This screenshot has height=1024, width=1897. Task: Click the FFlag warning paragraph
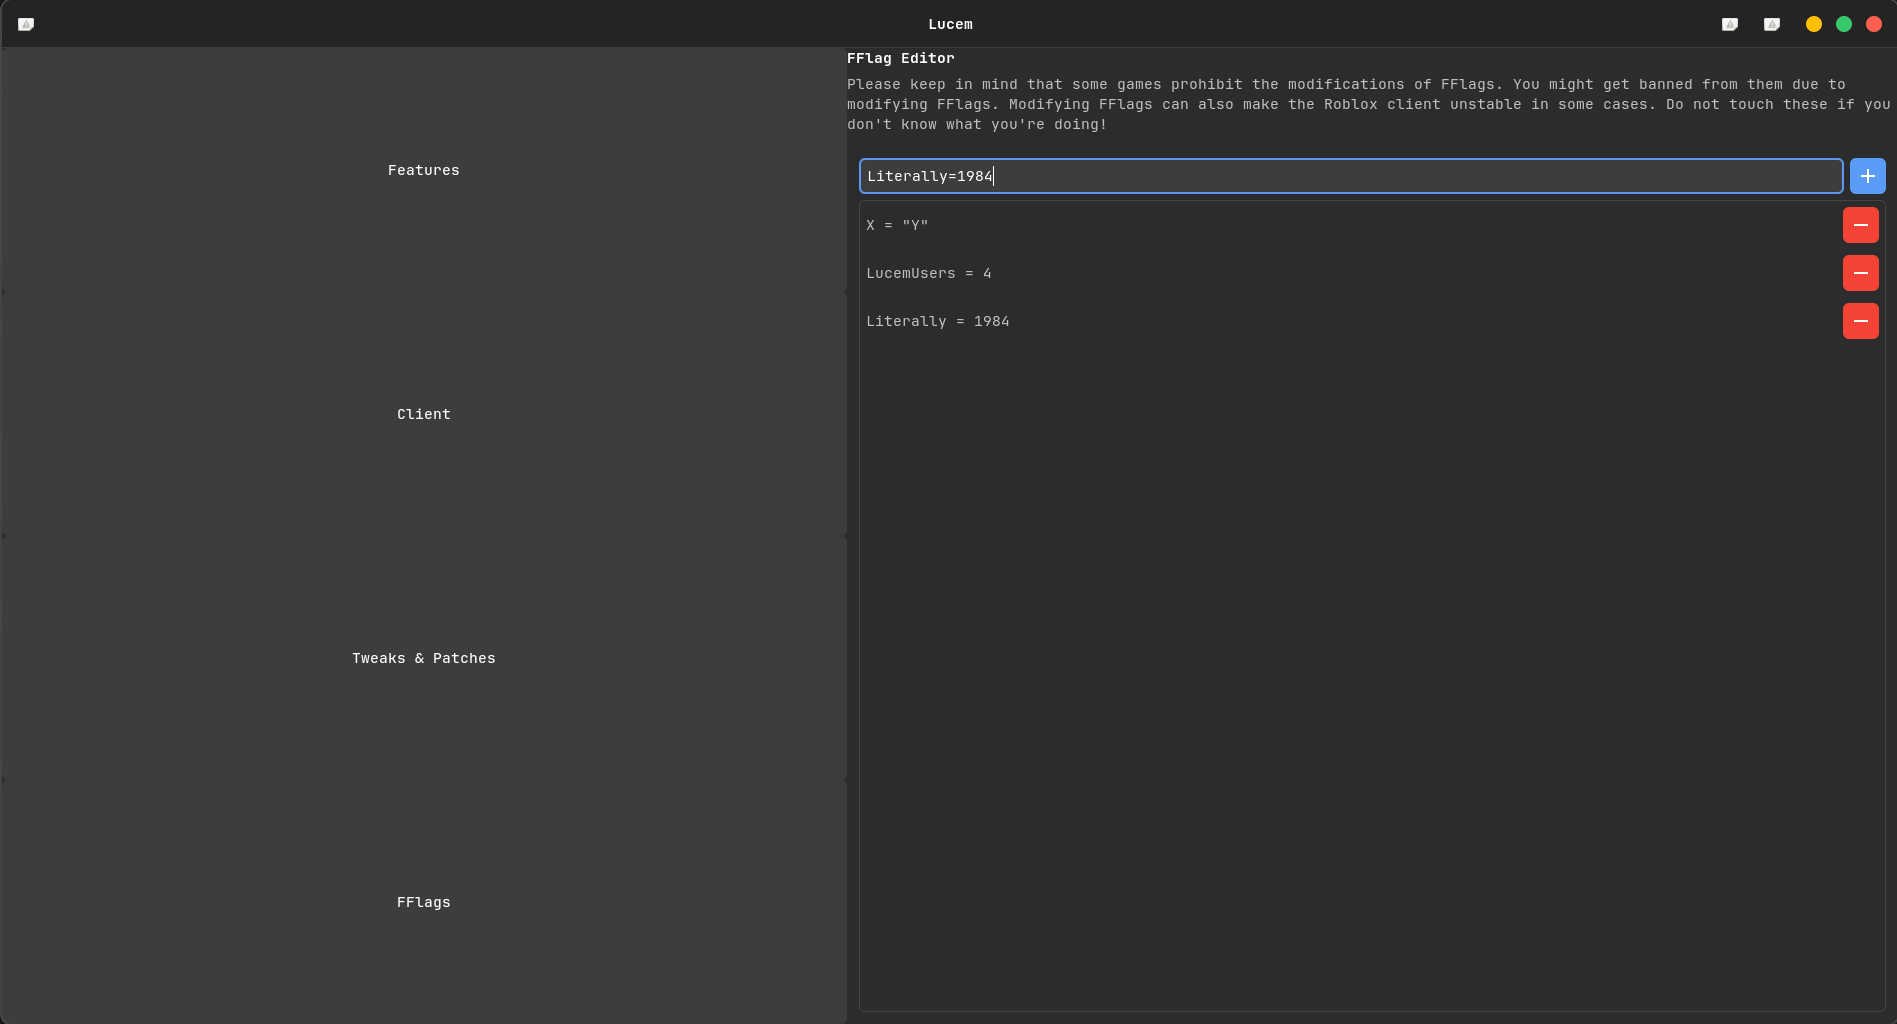pos(1368,104)
